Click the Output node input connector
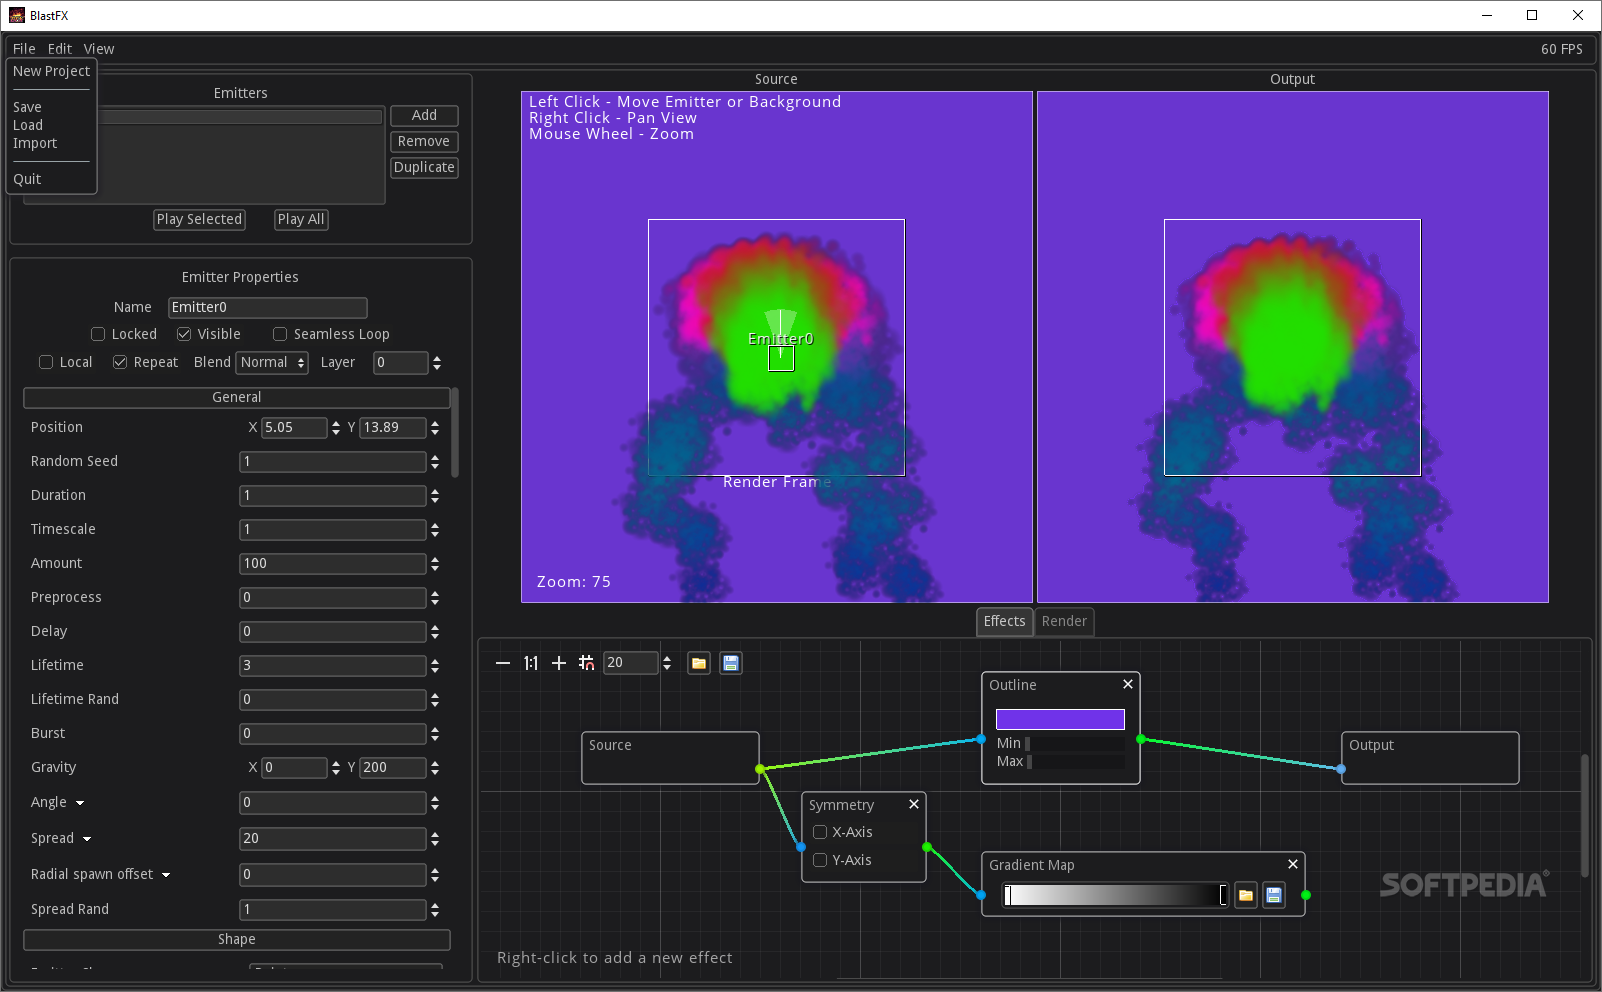The width and height of the screenshot is (1602, 992). tap(1341, 769)
